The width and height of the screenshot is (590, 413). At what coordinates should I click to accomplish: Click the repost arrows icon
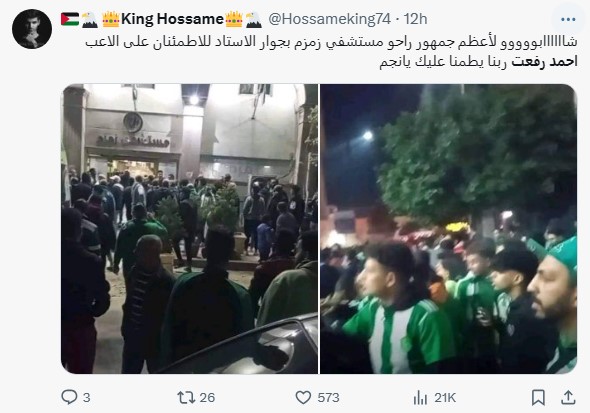point(186,397)
